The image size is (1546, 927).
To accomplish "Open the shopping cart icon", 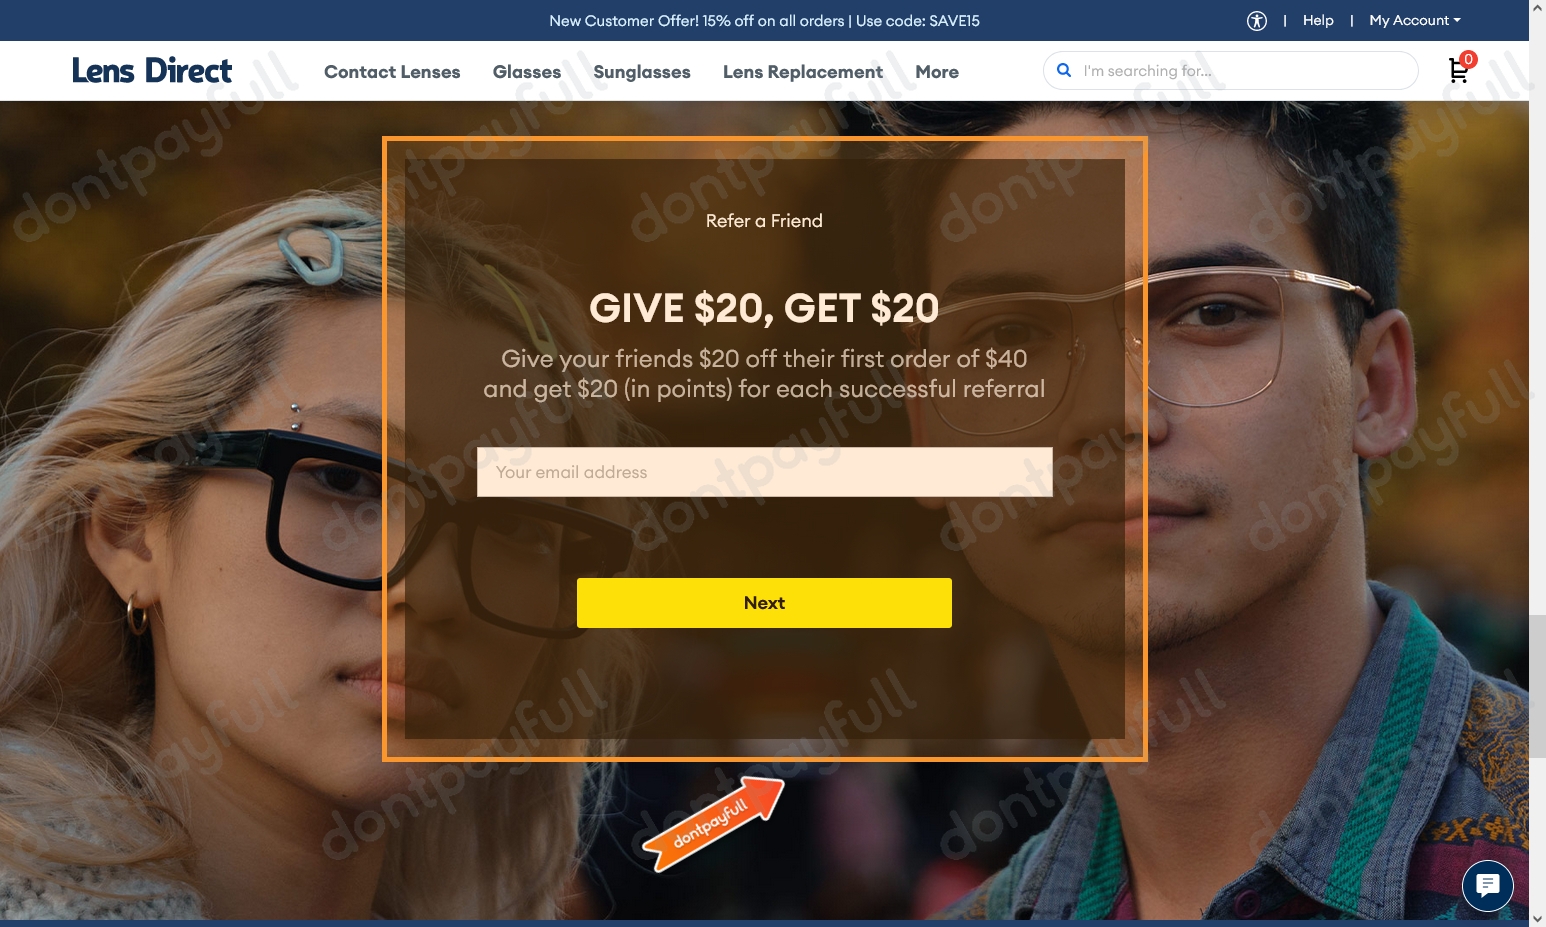I will click(1458, 71).
